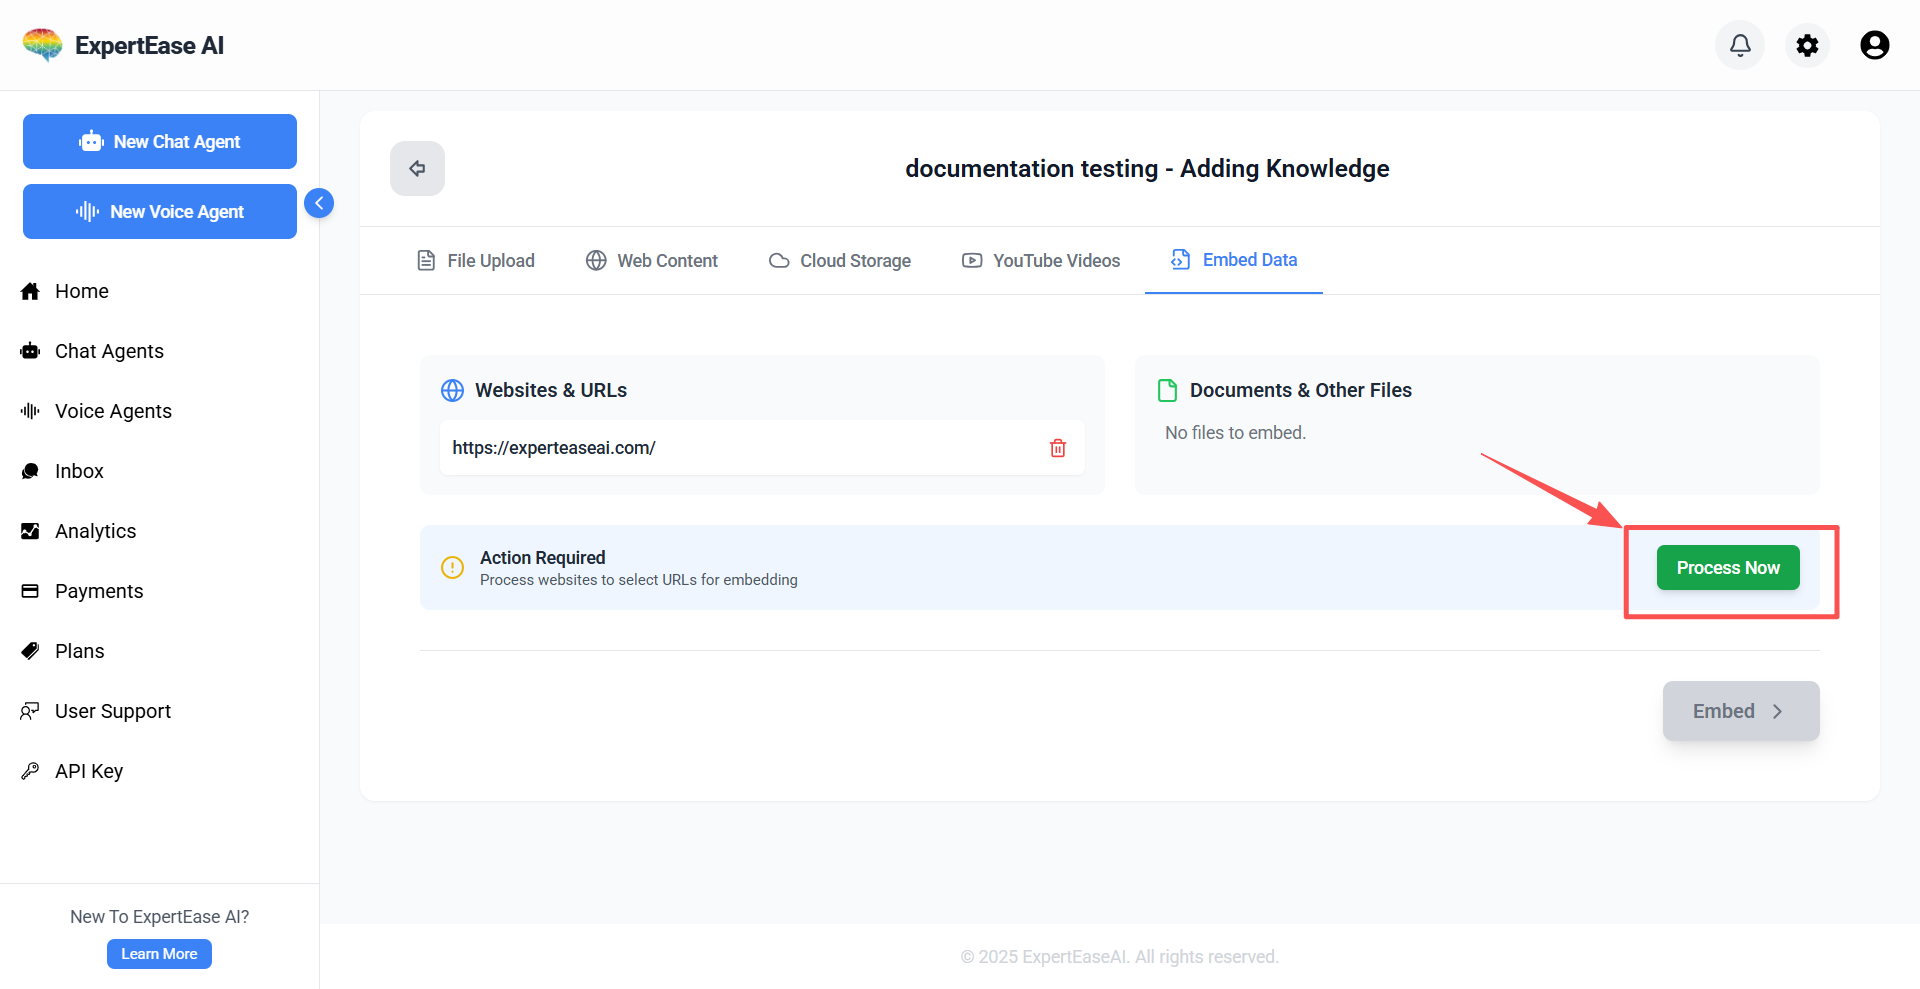The height and width of the screenshot is (989, 1920).
Task: Start a New Voice Agent
Action: [160, 212]
